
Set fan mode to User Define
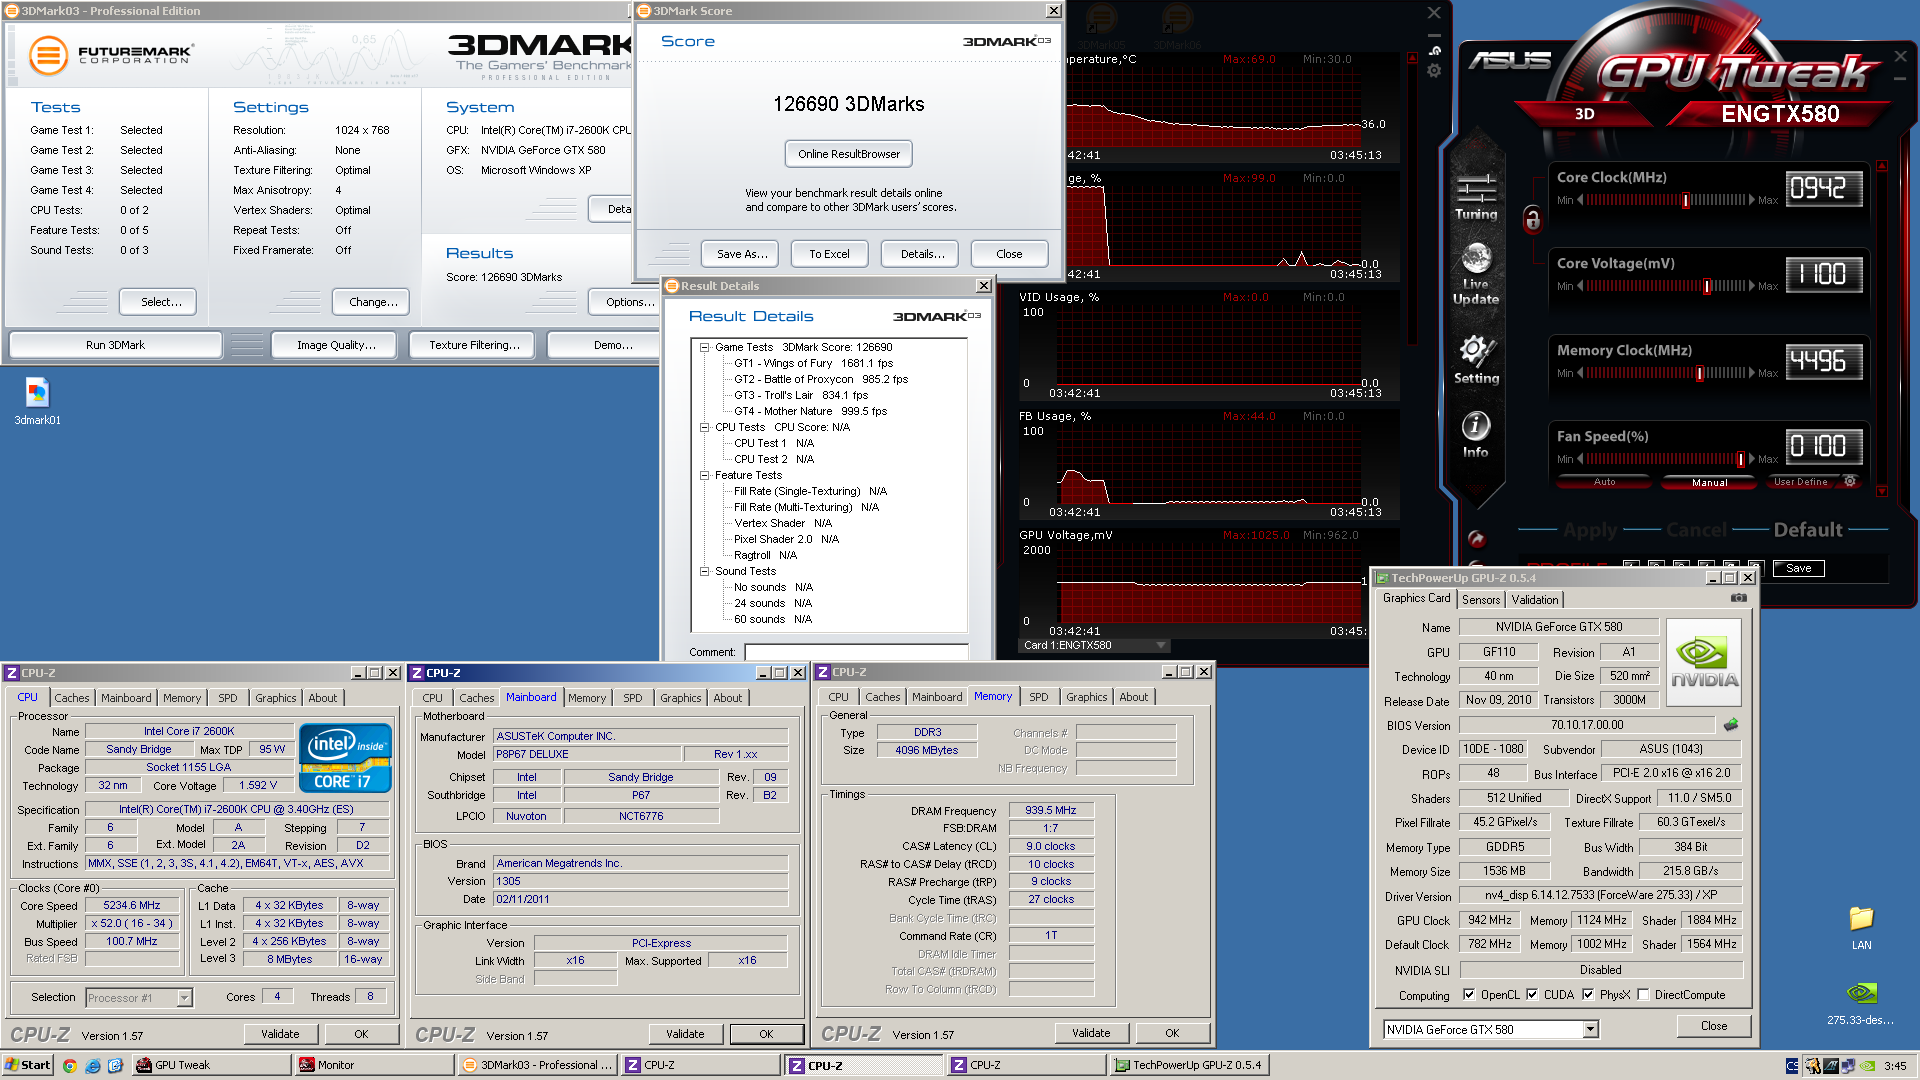point(1800,482)
